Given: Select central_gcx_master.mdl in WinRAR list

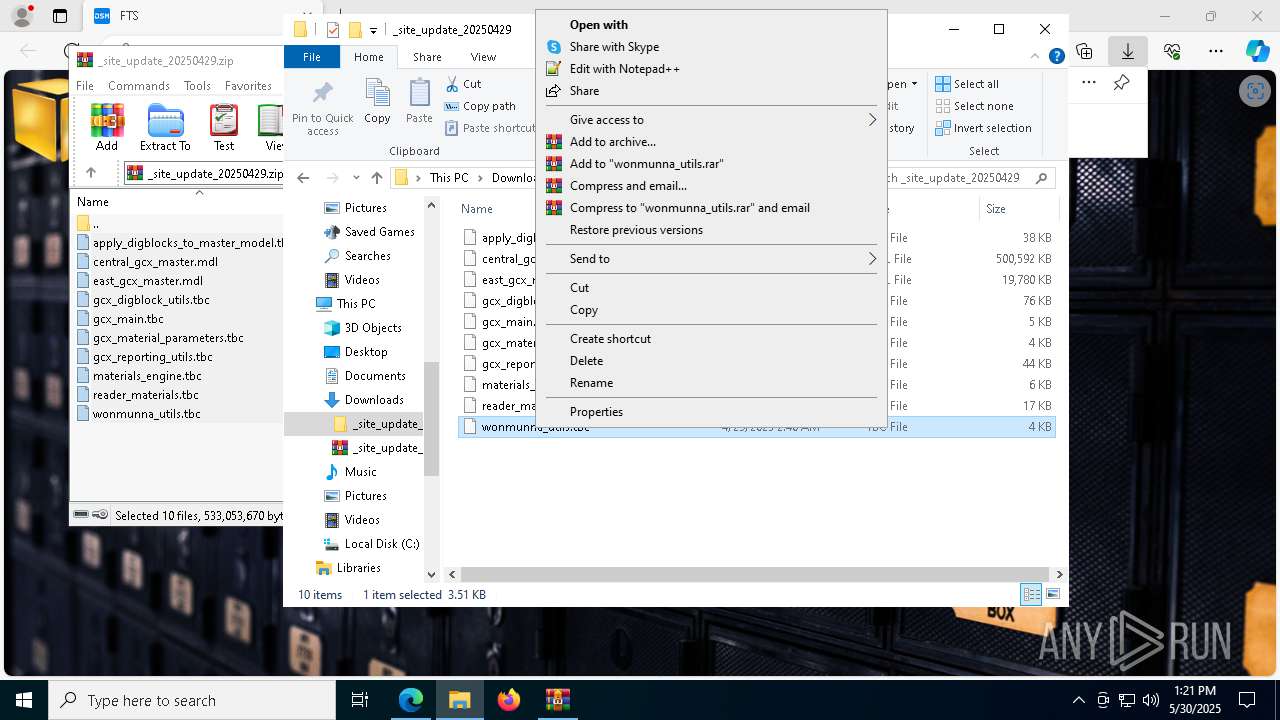Looking at the screenshot, I should coord(155,262).
